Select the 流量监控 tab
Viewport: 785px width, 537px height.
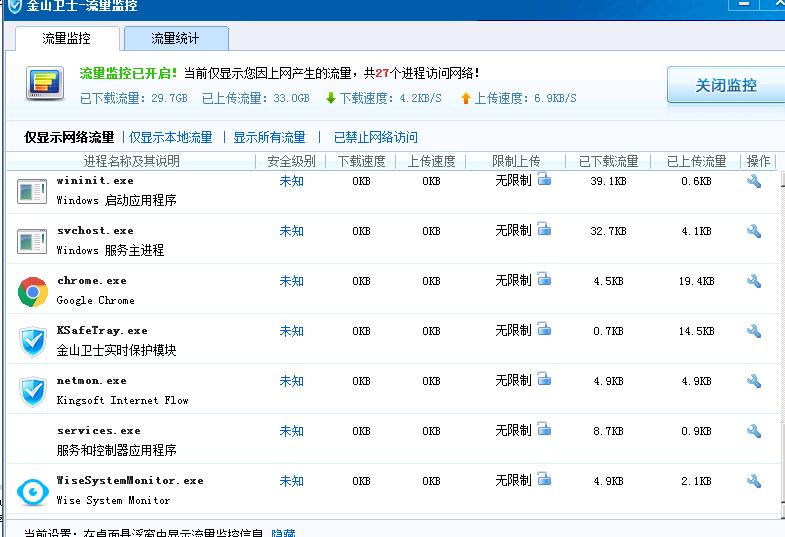click(66, 39)
